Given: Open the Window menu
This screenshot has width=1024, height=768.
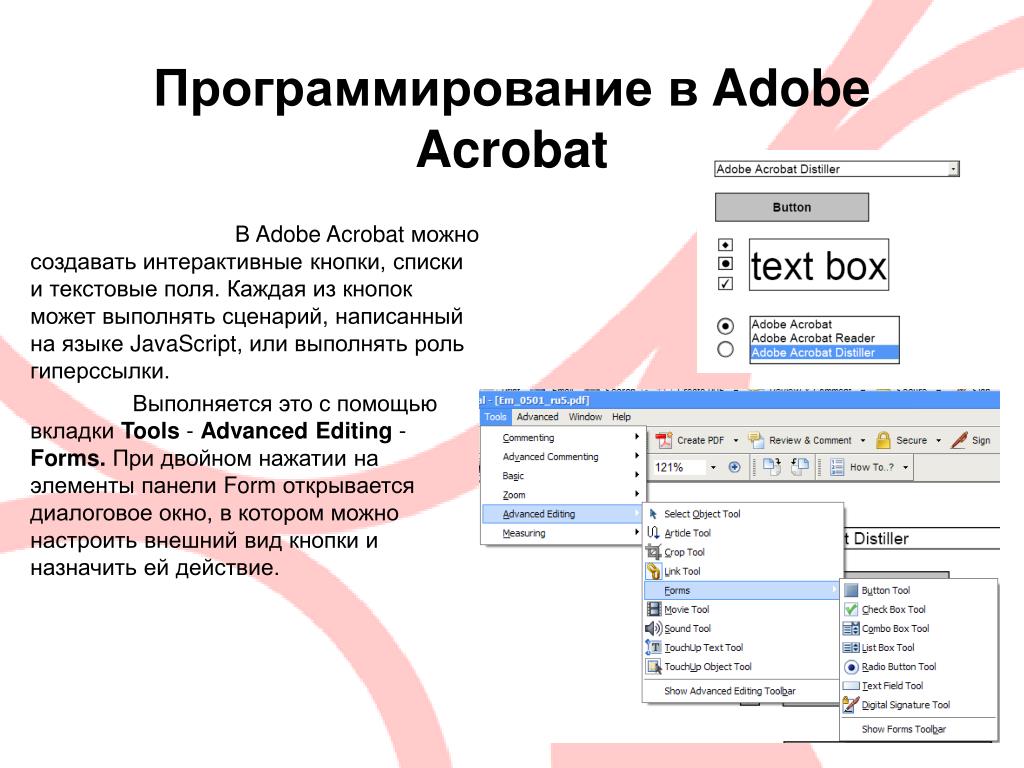Looking at the screenshot, I should pyautogui.click(x=585, y=417).
